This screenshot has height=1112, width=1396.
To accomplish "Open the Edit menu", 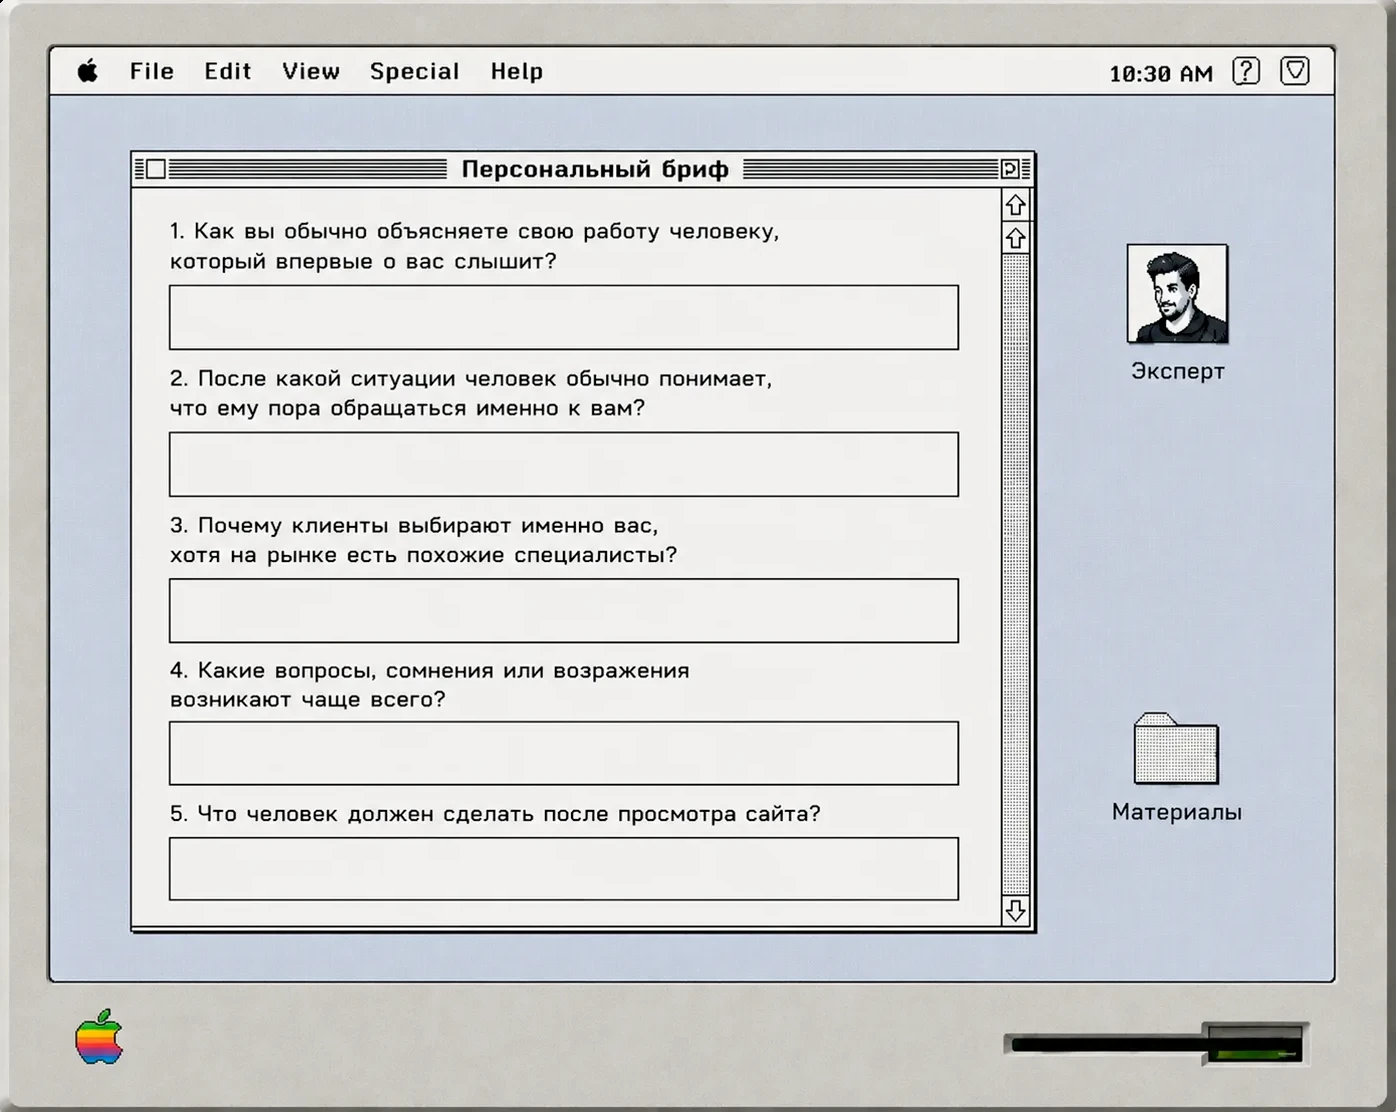I will (x=228, y=71).
